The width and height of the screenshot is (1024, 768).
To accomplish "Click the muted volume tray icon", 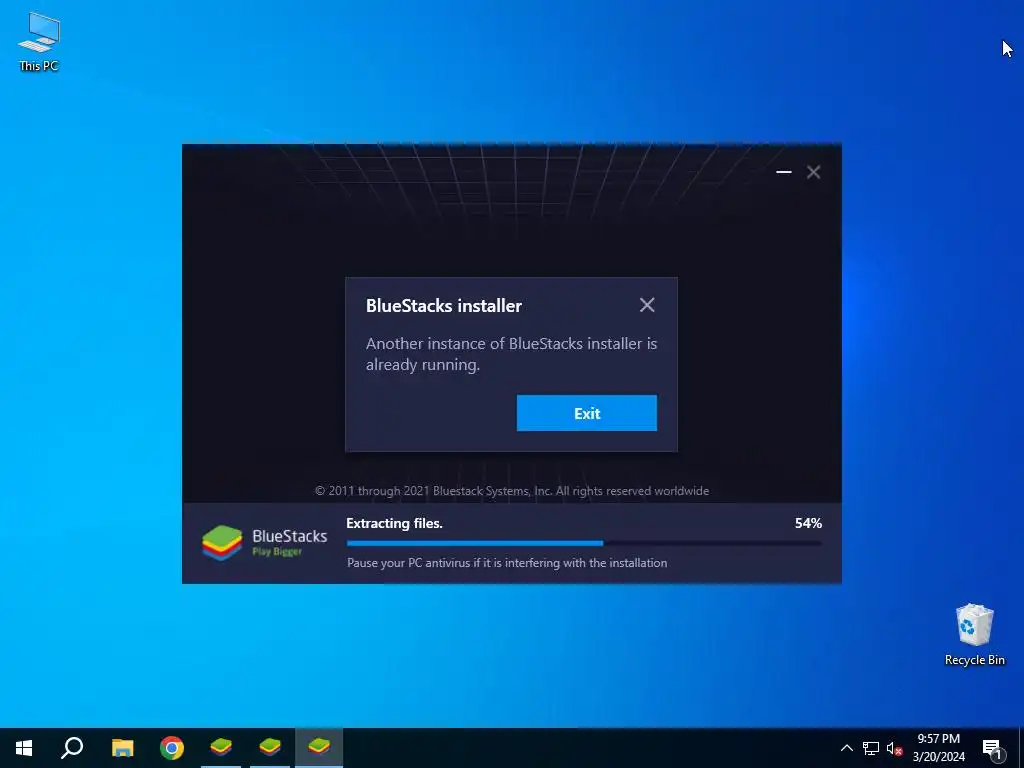I will (894, 748).
